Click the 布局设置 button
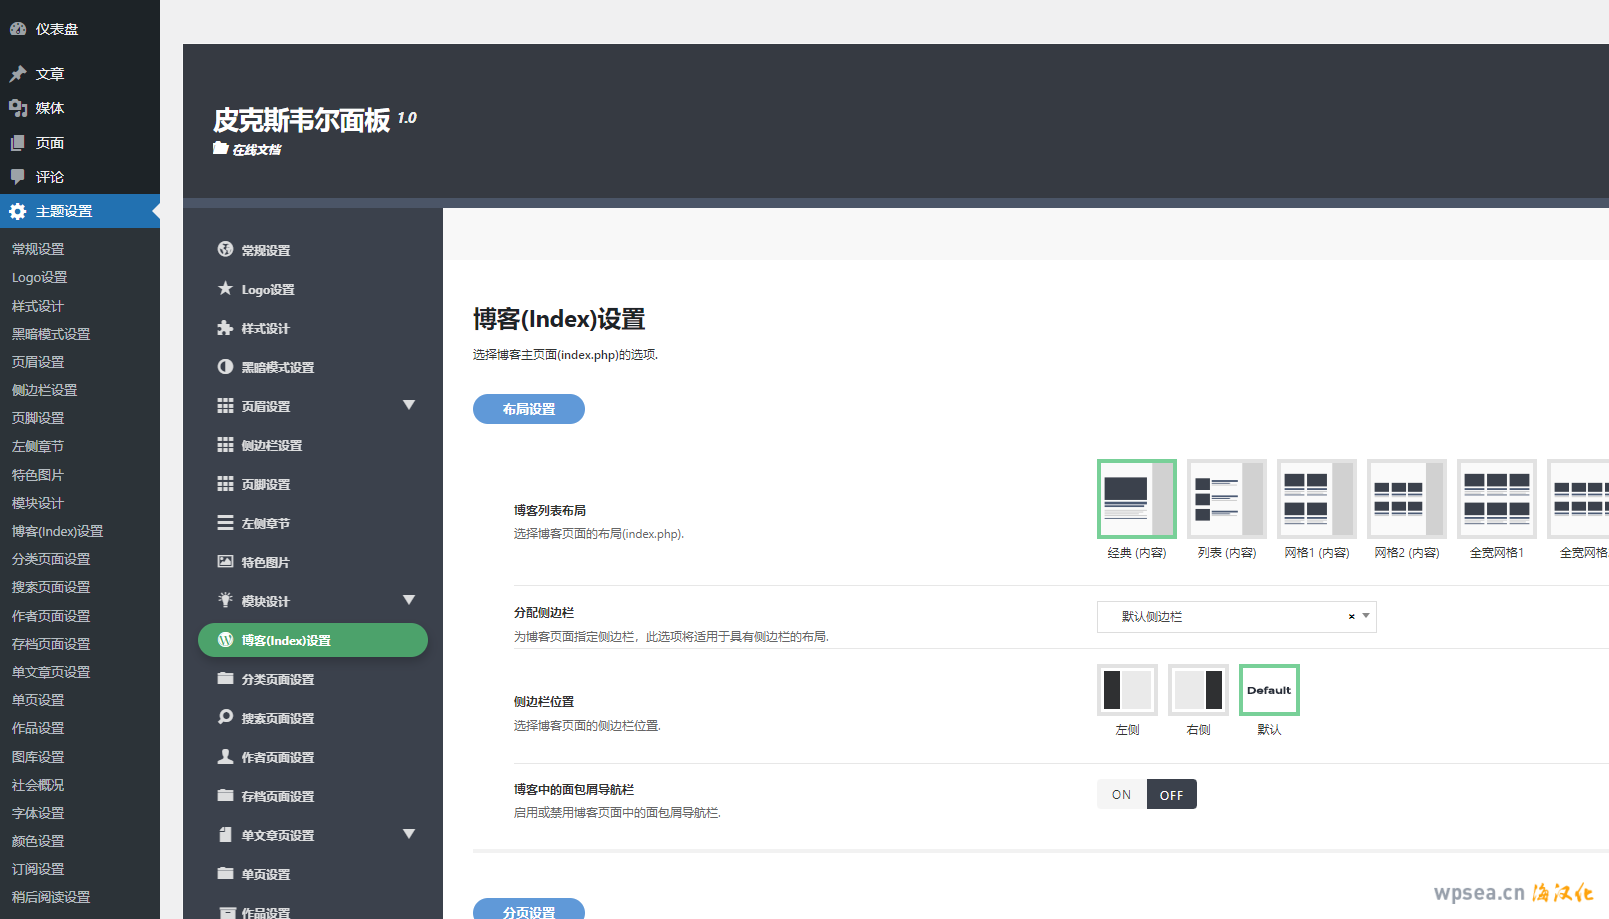Image resolution: width=1609 pixels, height=919 pixels. [x=528, y=409]
